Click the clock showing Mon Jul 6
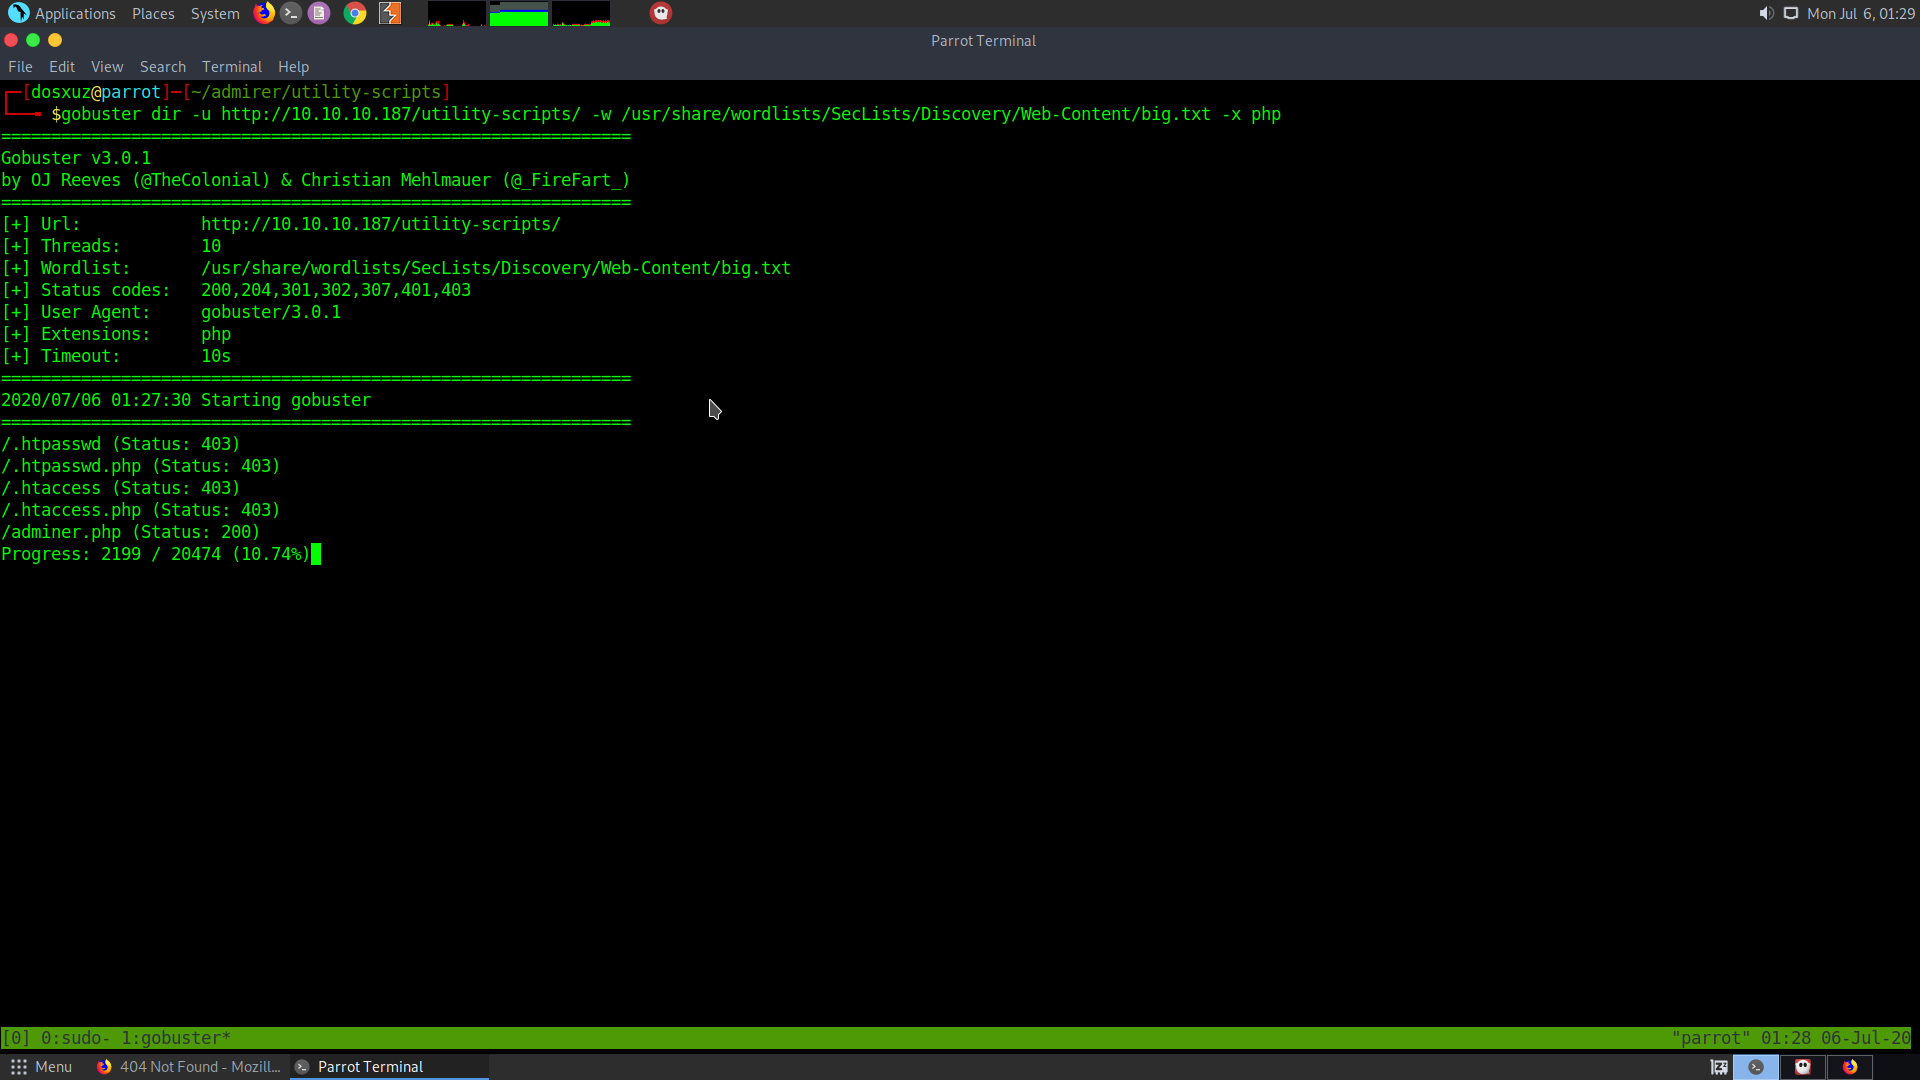This screenshot has width=1920, height=1080. 1860,13
